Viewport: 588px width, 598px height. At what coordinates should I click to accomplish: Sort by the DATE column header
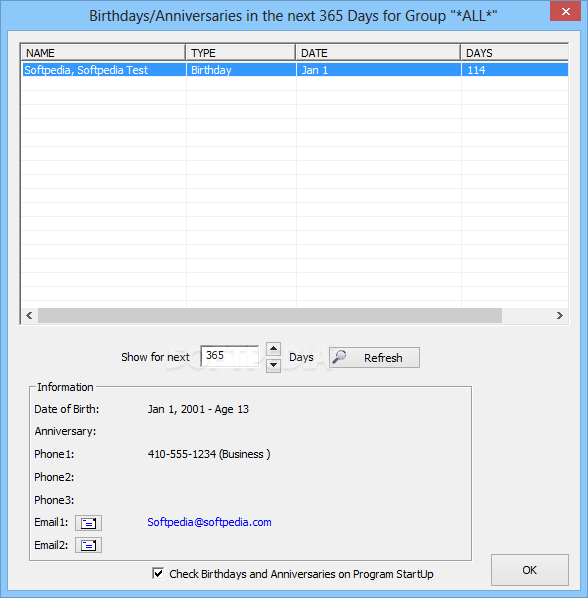(x=378, y=53)
